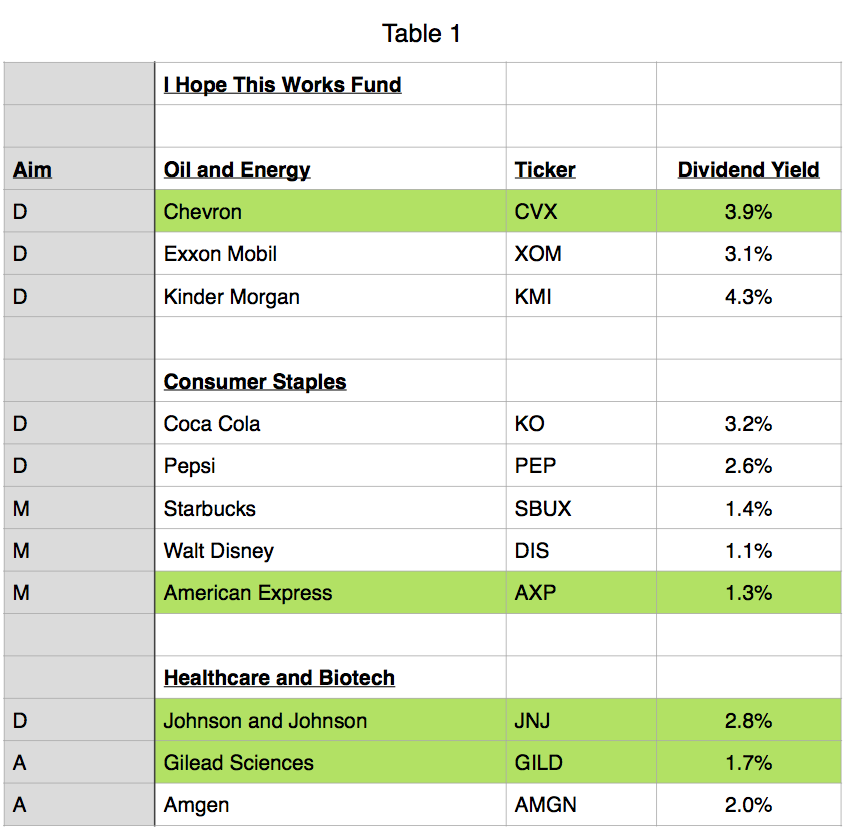Click the "Dividend Yield" column header
The height and width of the screenshot is (829, 843).
pos(748,170)
